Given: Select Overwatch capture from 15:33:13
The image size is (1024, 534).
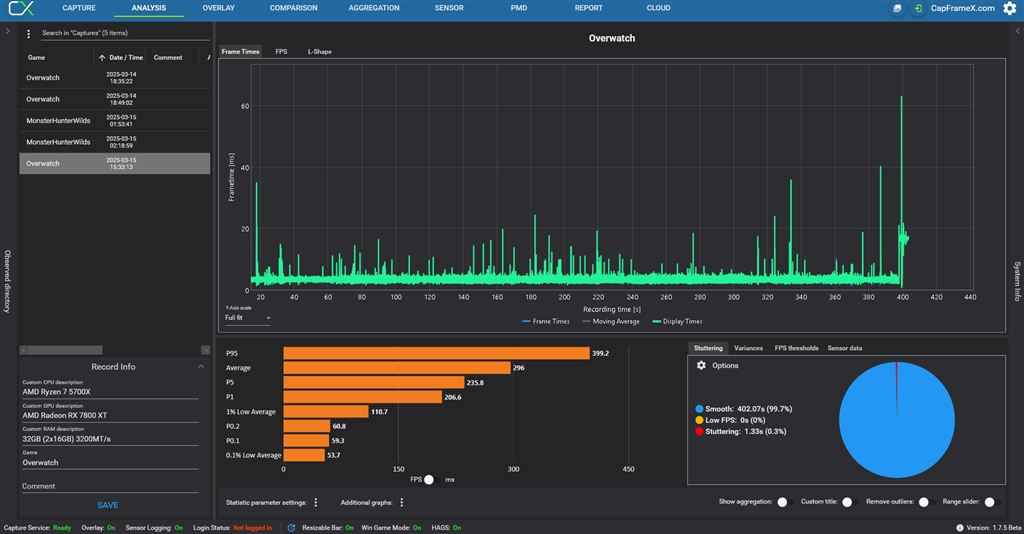Looking at the screenshot, I should coord(115,164).
